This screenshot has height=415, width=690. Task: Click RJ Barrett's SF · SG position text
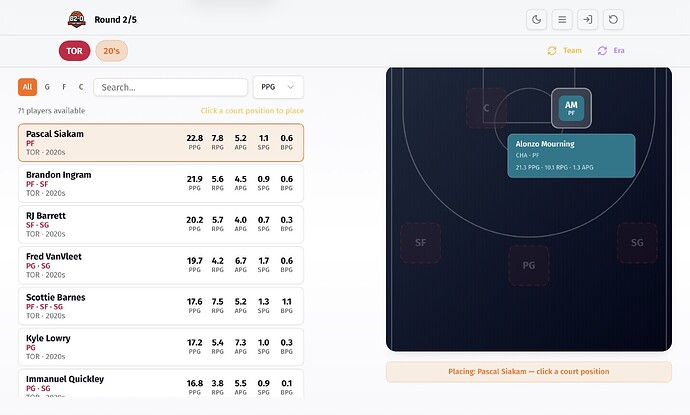37,225
